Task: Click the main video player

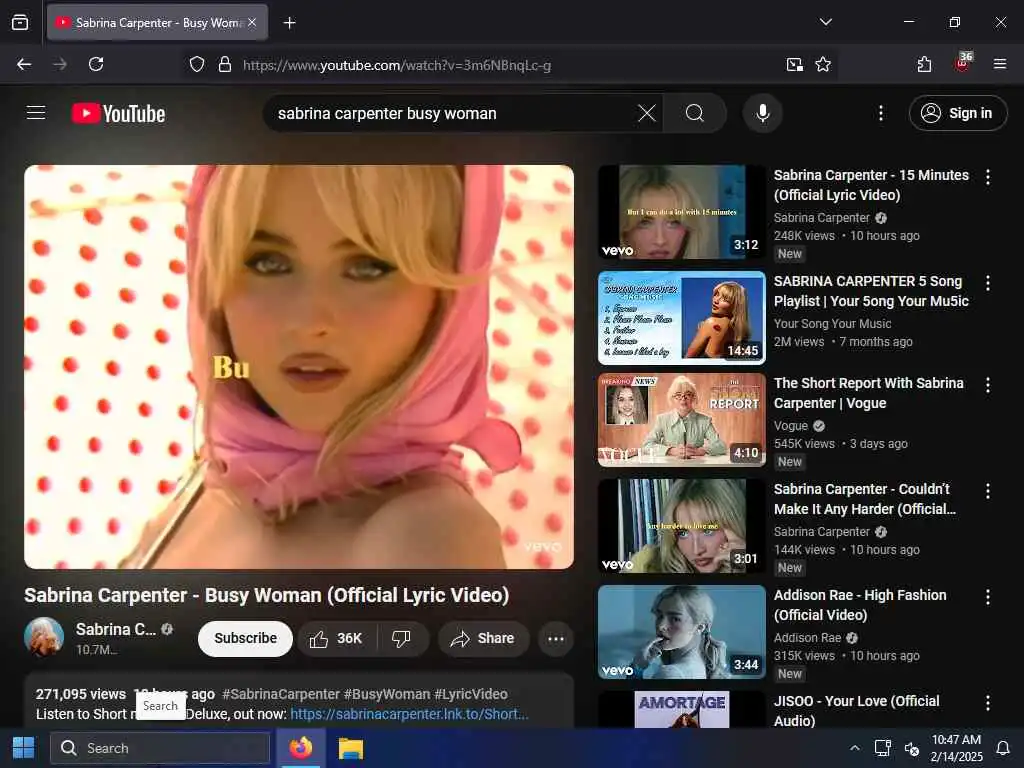Action: pyautogui.click(x=299, y=366)
